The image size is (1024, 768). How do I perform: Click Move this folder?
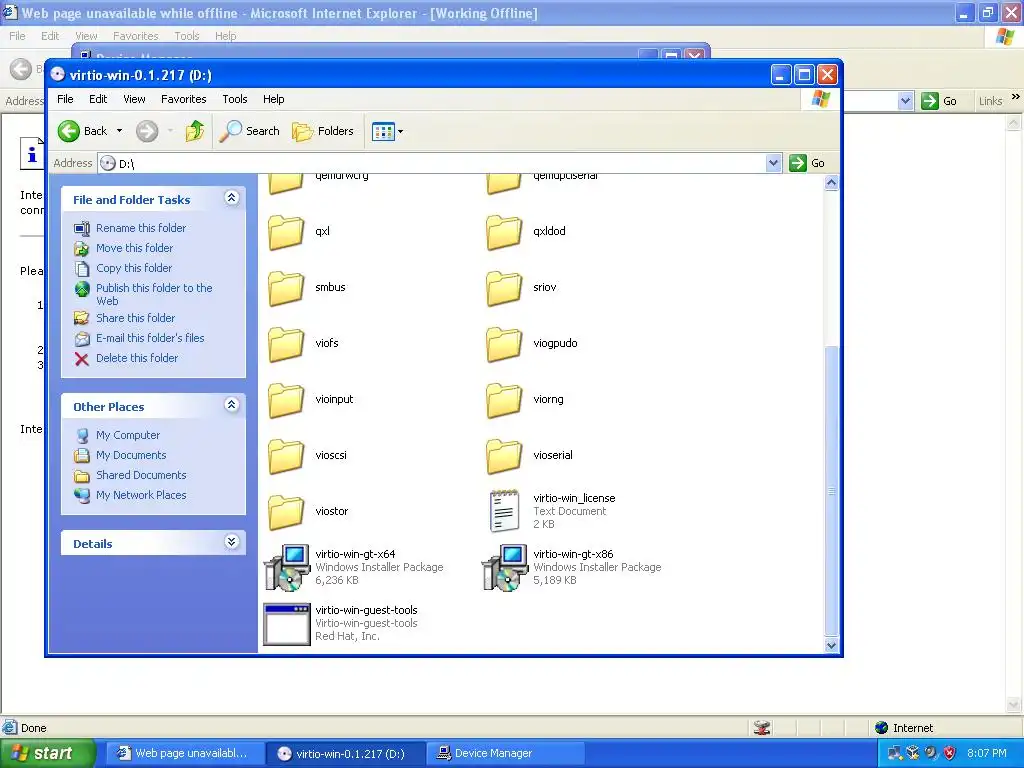[x=134, y=248]
